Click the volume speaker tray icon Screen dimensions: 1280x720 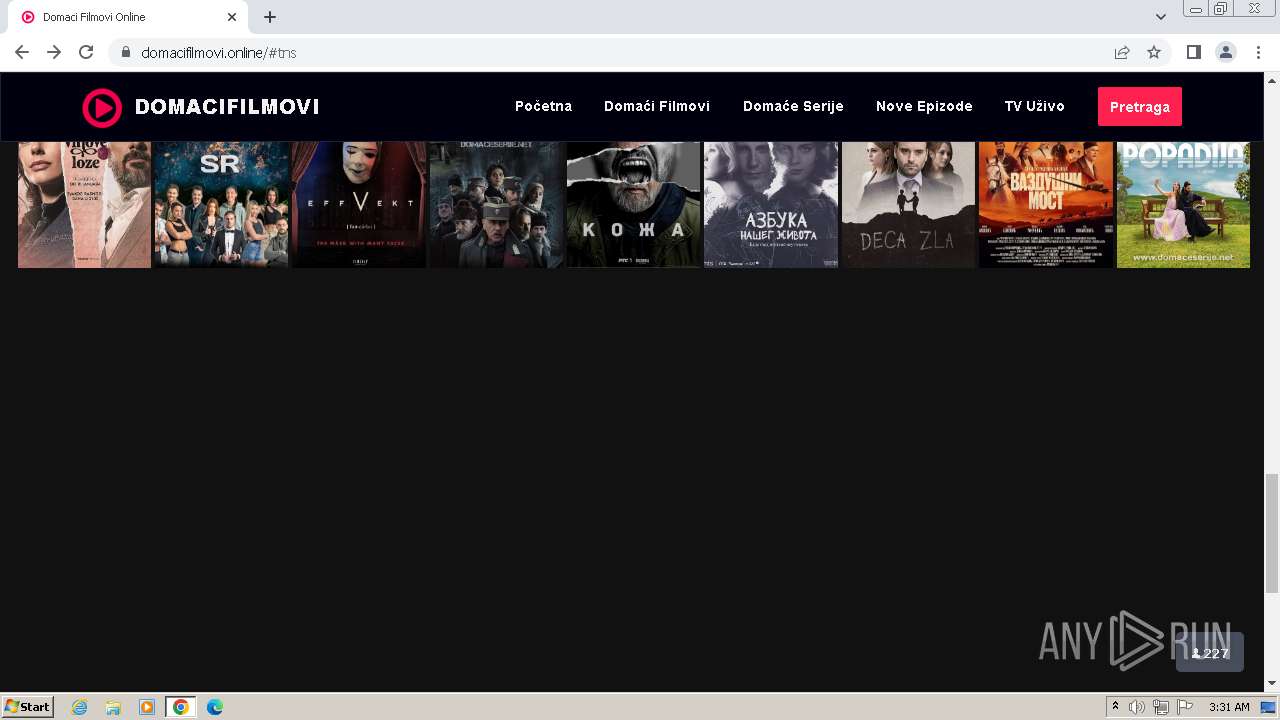[x=1137, y=707]
